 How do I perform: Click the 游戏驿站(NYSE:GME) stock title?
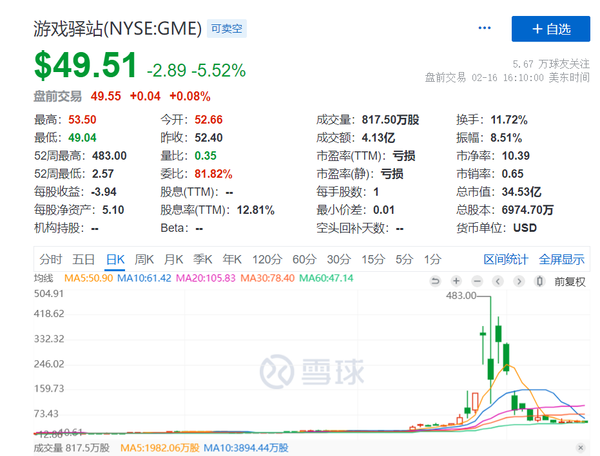tap(117, 29)
